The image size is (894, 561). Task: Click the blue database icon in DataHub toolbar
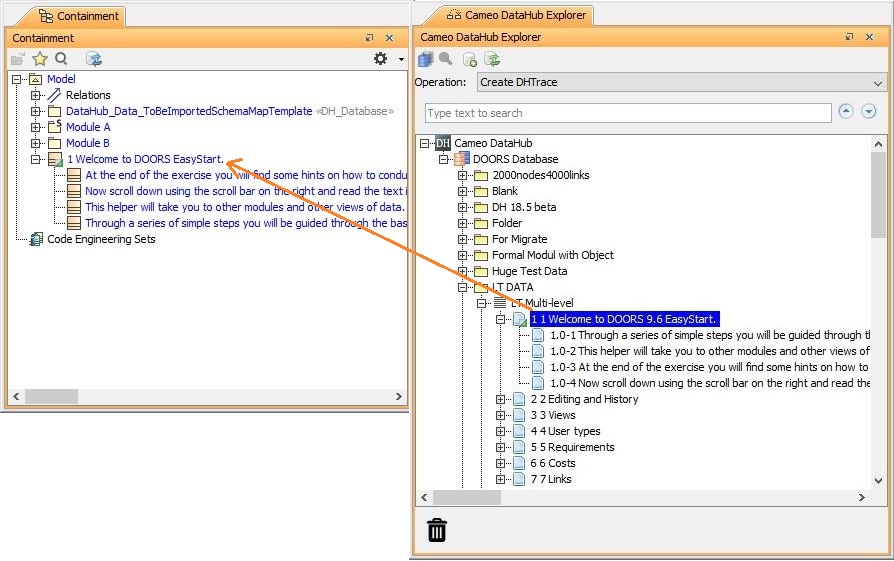click(426, 59)
